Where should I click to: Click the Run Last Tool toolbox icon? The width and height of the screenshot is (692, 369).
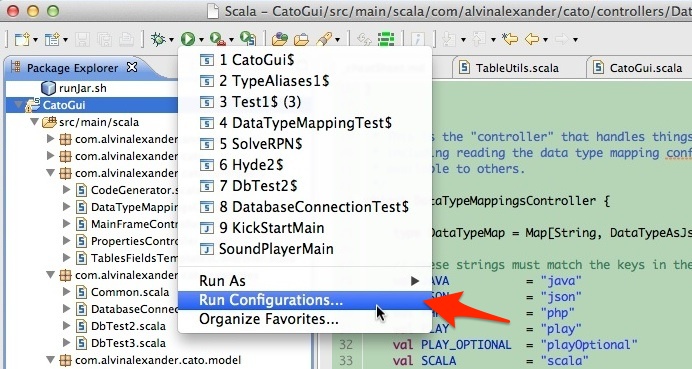[x=218, y=39]
